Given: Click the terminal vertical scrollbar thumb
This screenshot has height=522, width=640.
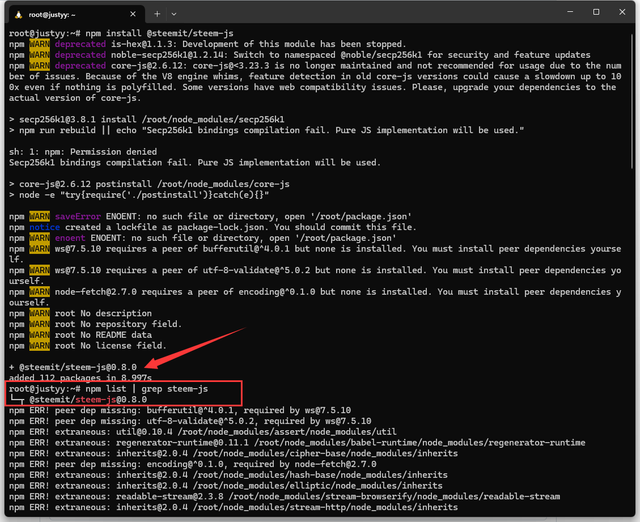Looking at the screenshot, I should click(x=633, y=100).
